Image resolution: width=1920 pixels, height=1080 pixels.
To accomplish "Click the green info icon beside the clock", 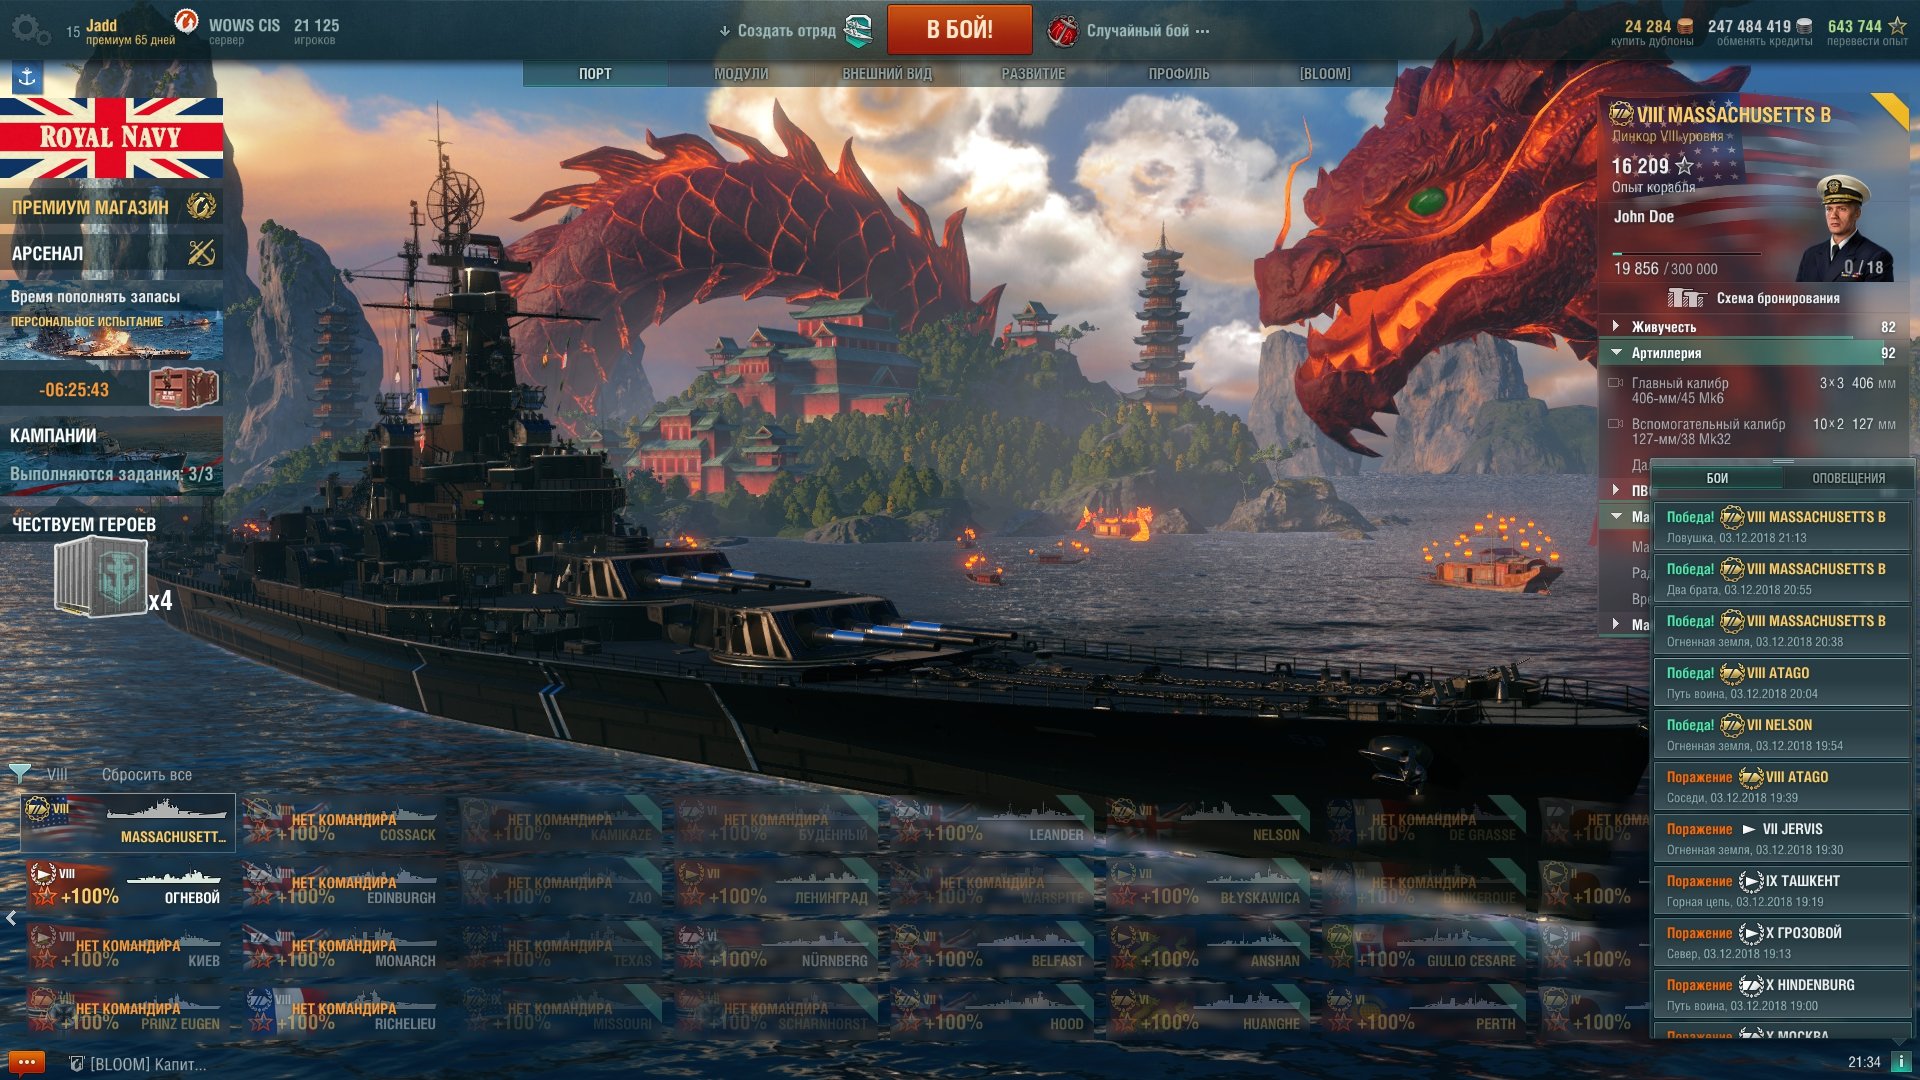I will (1900, 1062).
